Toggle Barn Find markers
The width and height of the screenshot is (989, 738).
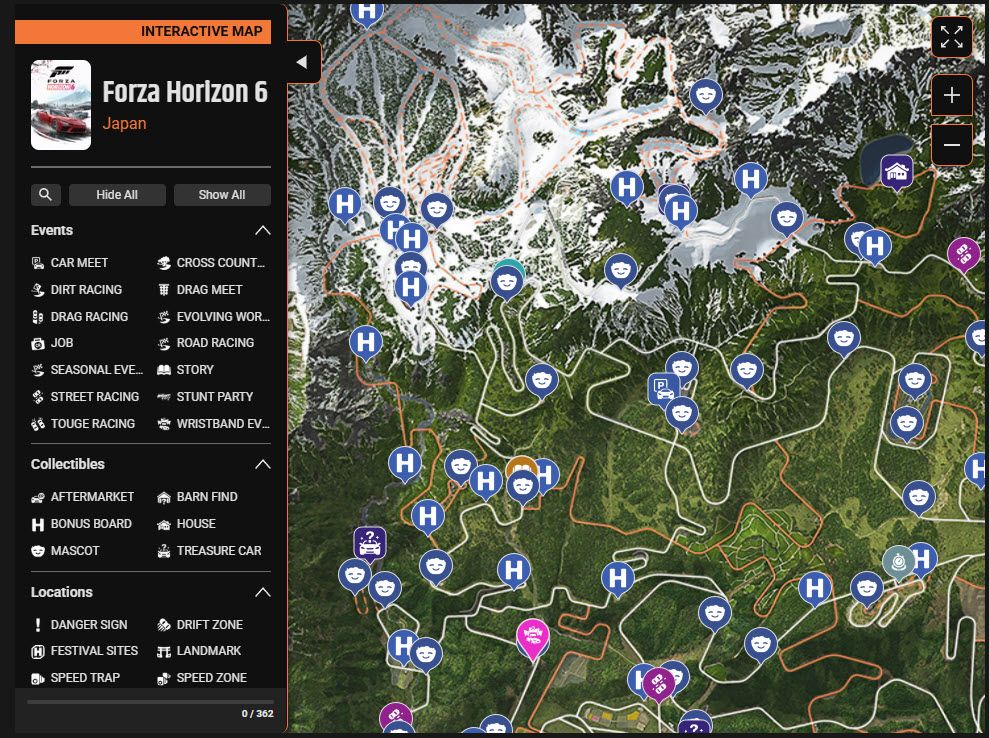coord(197,497)
